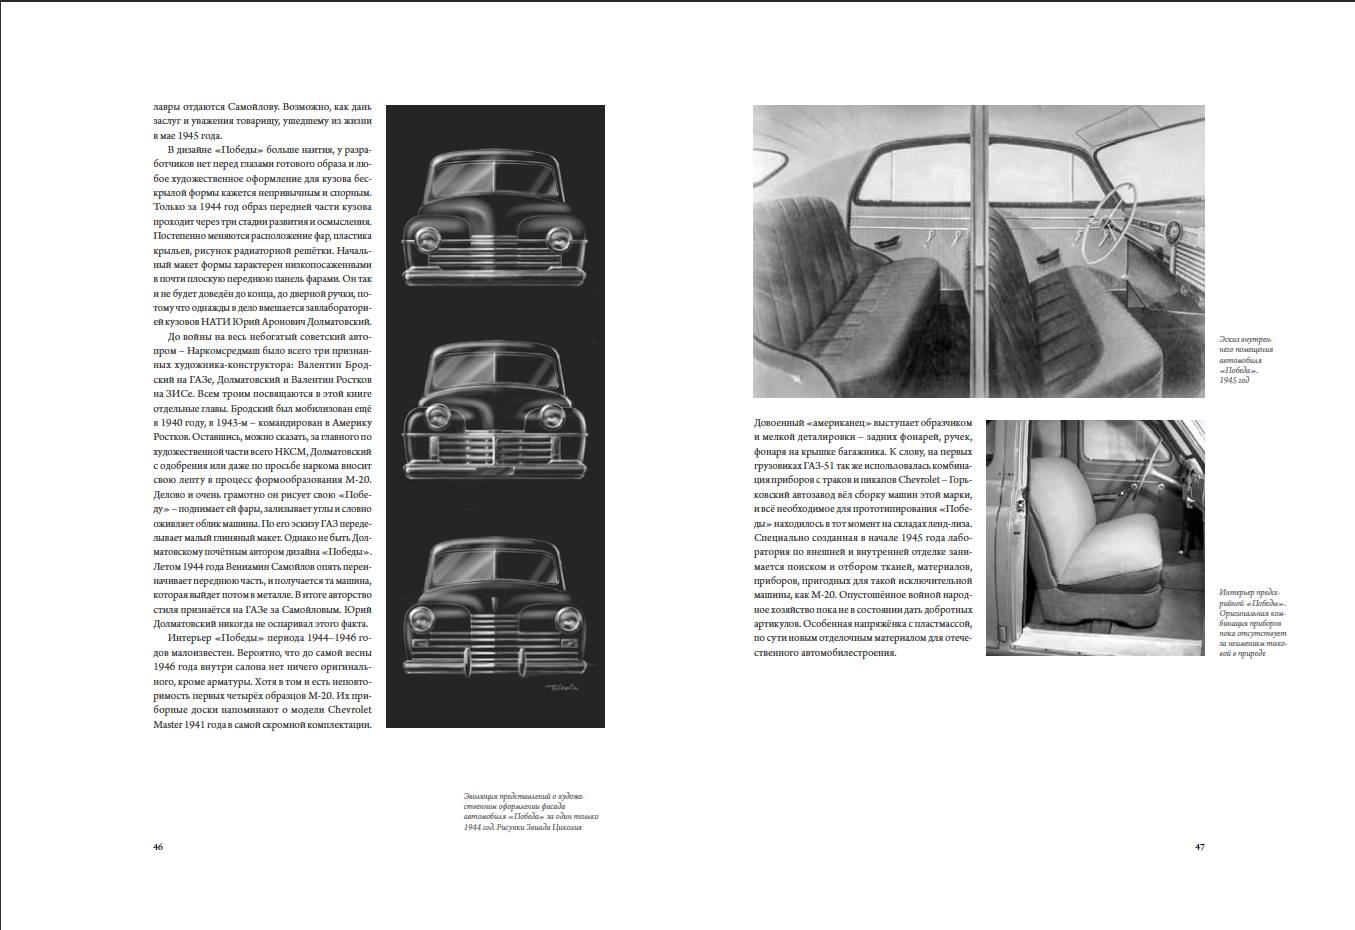Click line starting "грузовиках ГАЗ-51 так же"
Viewport: 1355px width, 930px height.
[x=863, y=466]
